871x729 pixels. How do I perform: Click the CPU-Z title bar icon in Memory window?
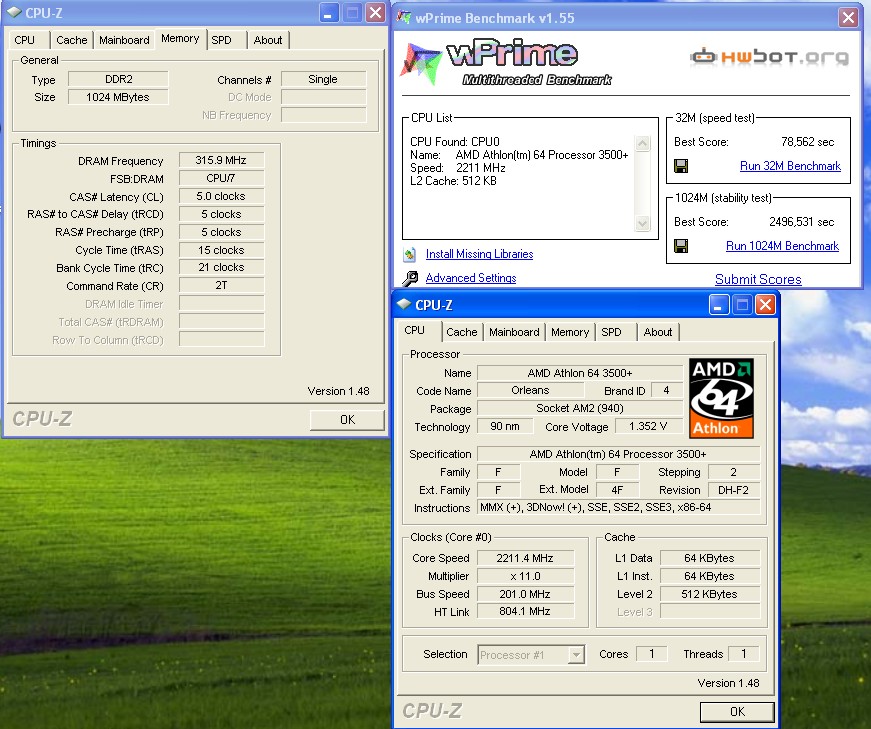(x=14, y=12)
